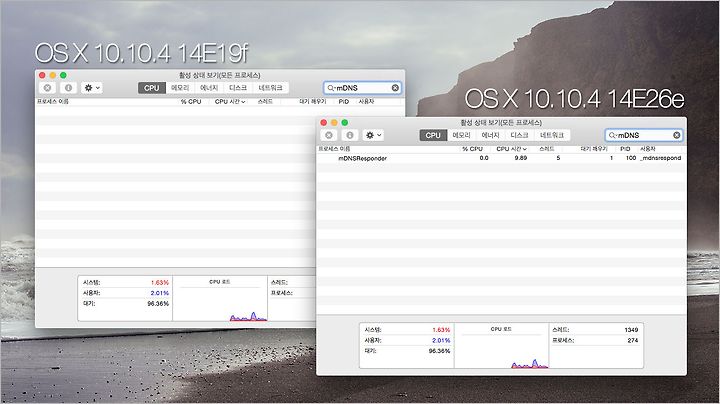Click search magnifier icon in 14E26e window
Image resolution: width=720 pixels, height=404 pixels.
(x=612, y=135)
